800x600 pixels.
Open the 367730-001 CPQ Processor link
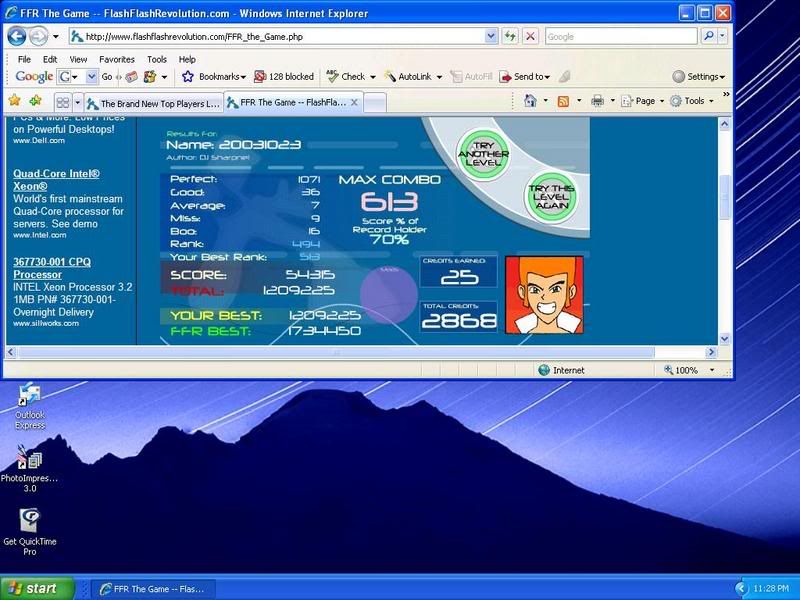pyautogui.click(x=52, y=268)
